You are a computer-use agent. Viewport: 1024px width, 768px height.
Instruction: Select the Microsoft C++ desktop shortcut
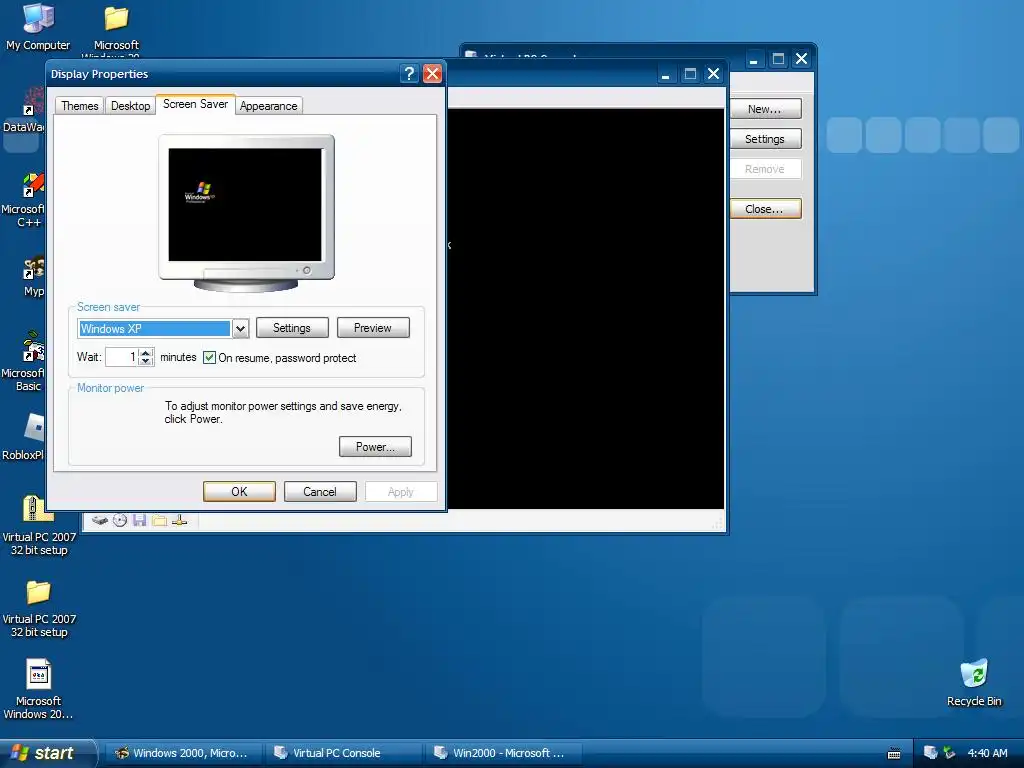click(26, 200)
